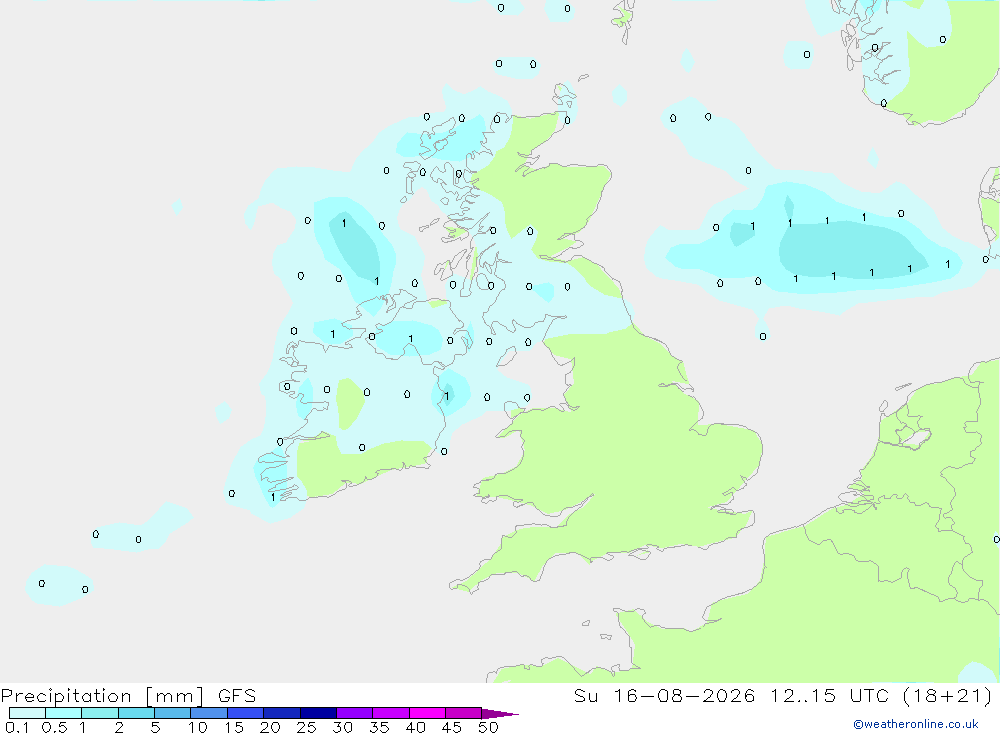Click the forecast offset '(18+21)'
Screen dimensions: 1000x733
(948, 696)
